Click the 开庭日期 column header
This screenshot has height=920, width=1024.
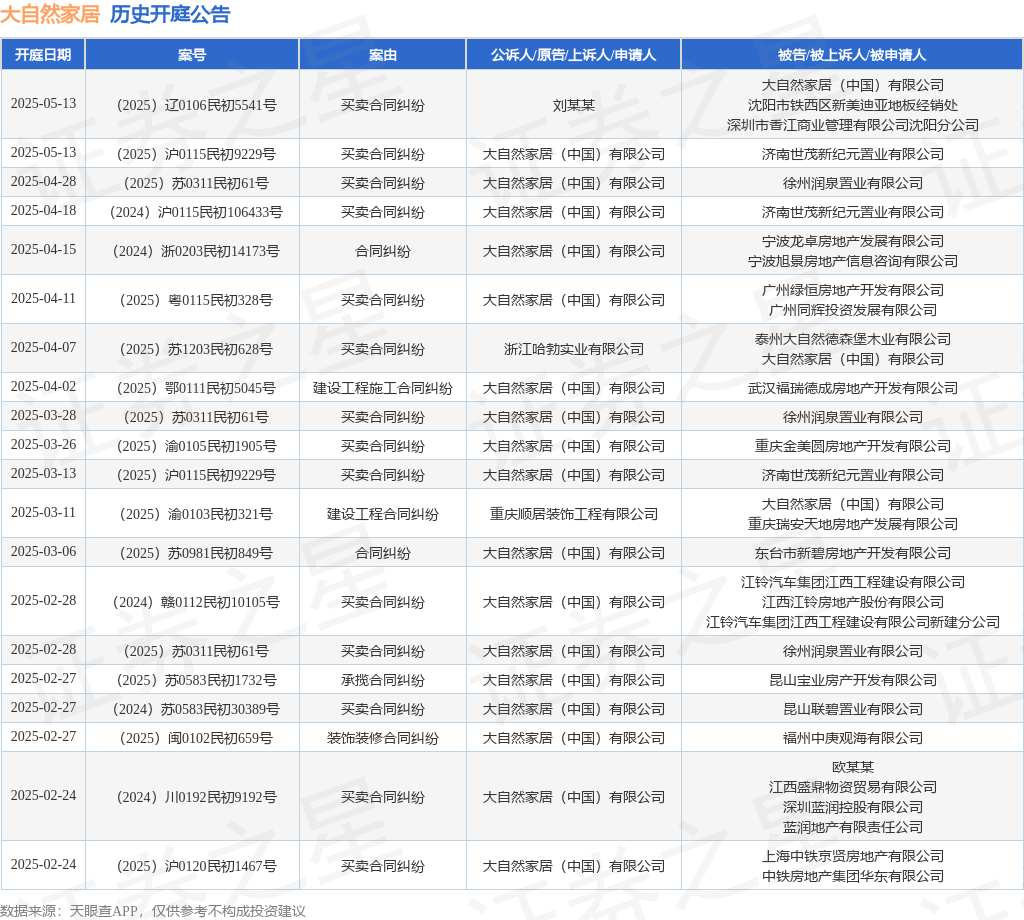pyautogui.click(x=43, y=55)
